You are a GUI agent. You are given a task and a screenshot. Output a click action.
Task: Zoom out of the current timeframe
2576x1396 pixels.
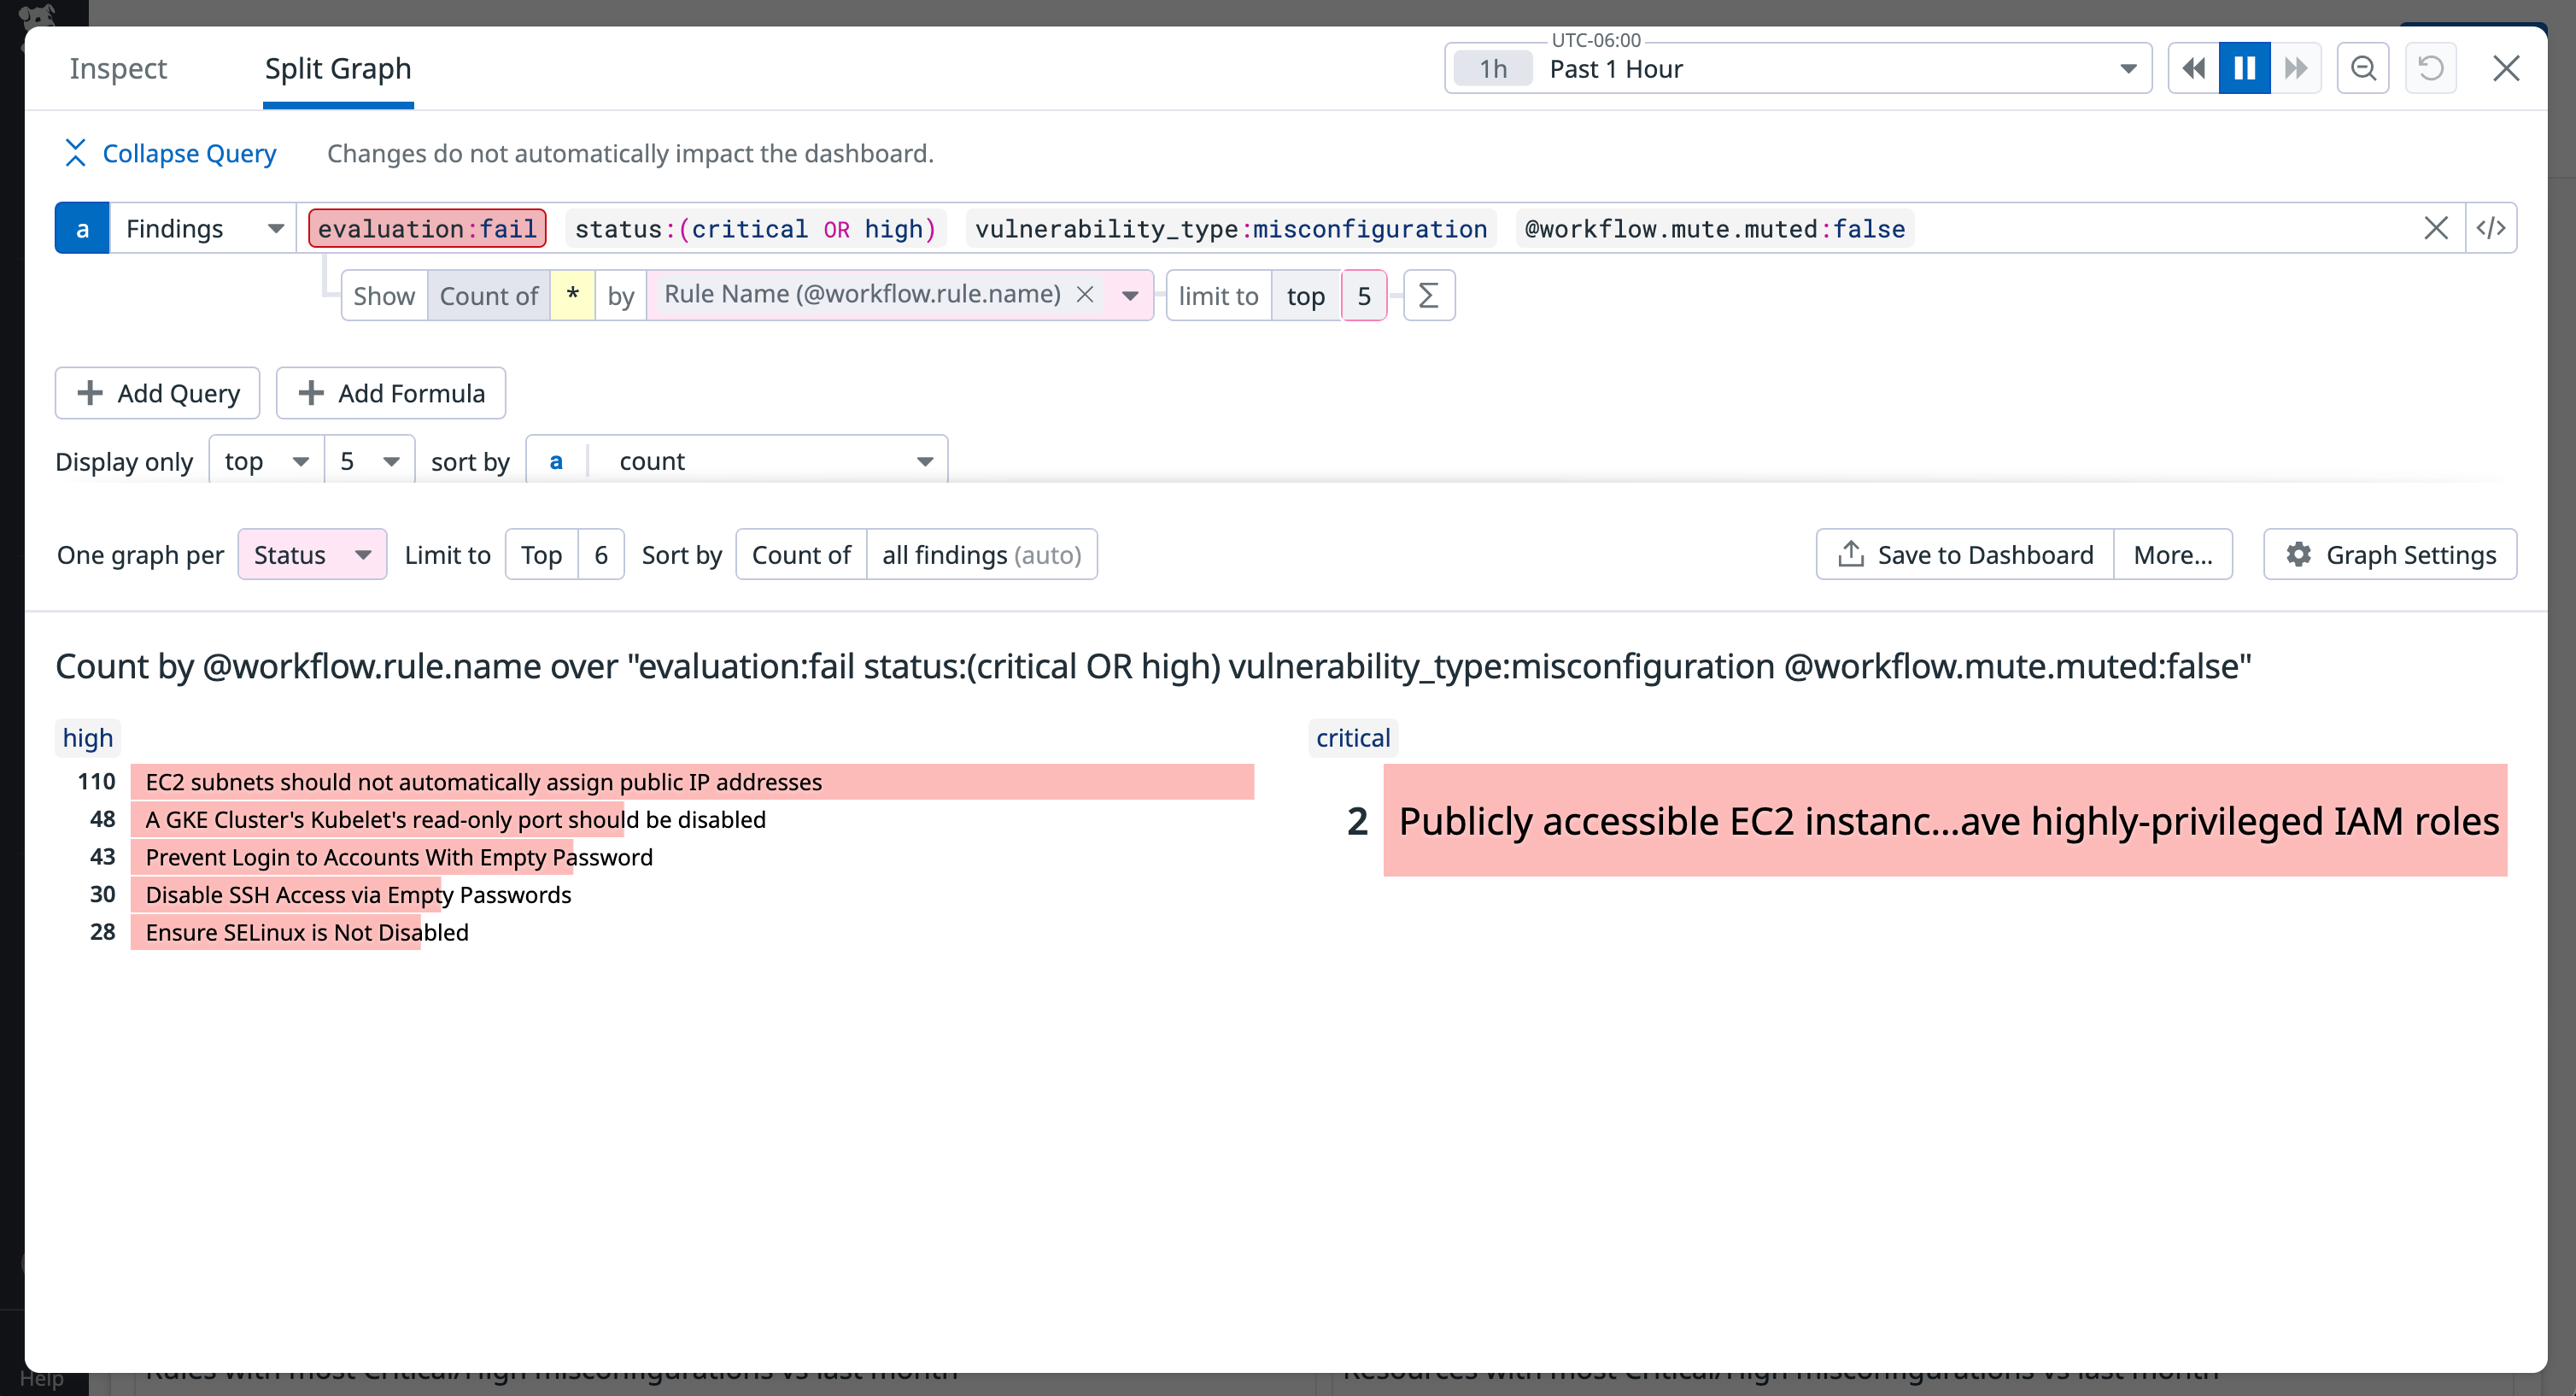2362,67
